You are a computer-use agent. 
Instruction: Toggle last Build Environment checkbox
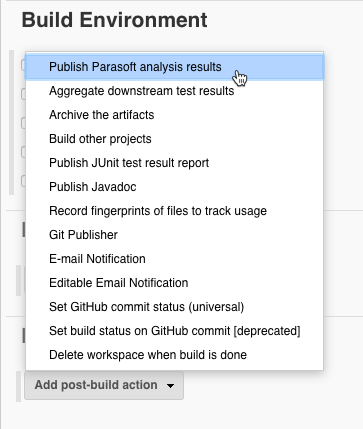point(24,181)
